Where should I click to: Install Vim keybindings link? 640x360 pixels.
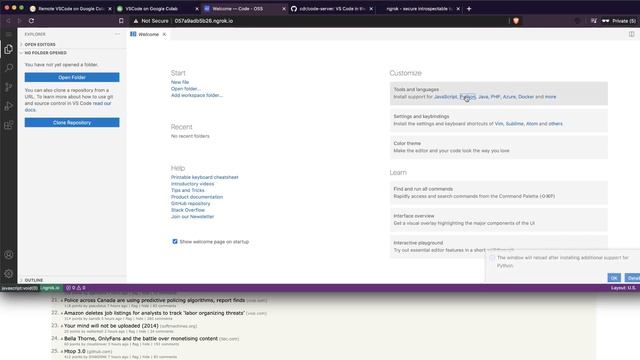499,124
